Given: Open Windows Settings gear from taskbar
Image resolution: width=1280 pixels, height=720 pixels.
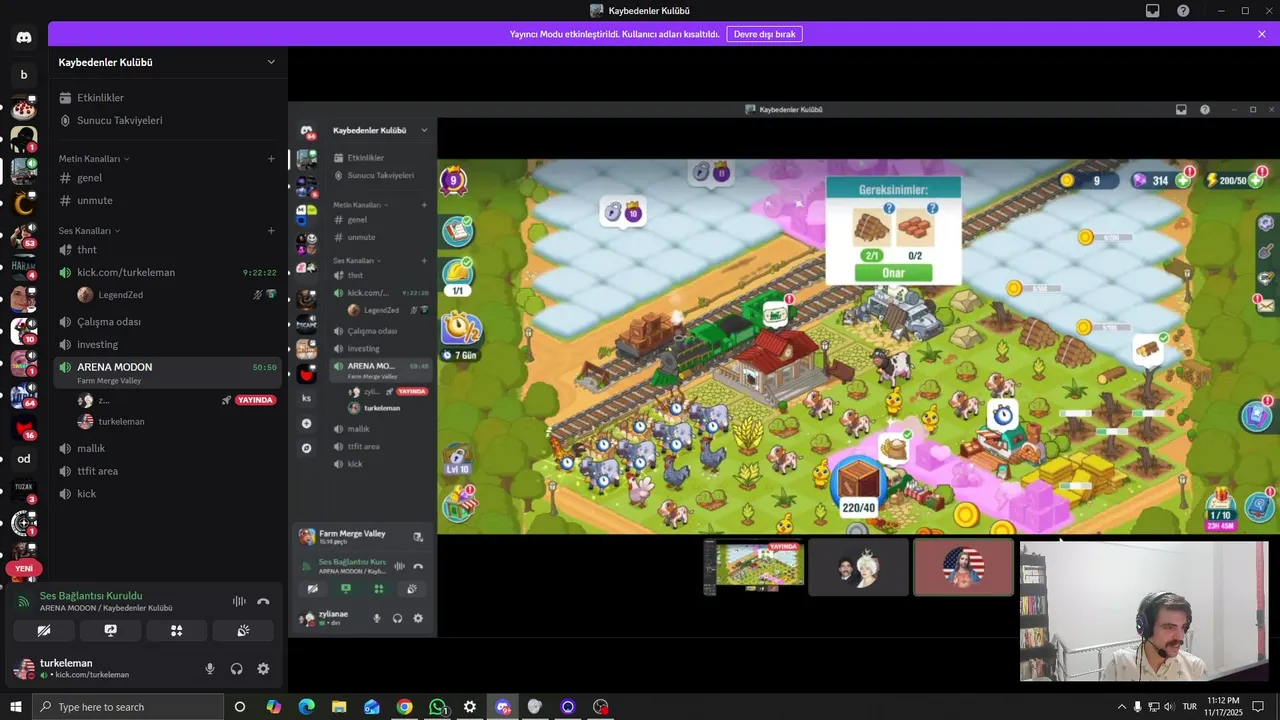Looking at the screenshot, I should (470, 707).
